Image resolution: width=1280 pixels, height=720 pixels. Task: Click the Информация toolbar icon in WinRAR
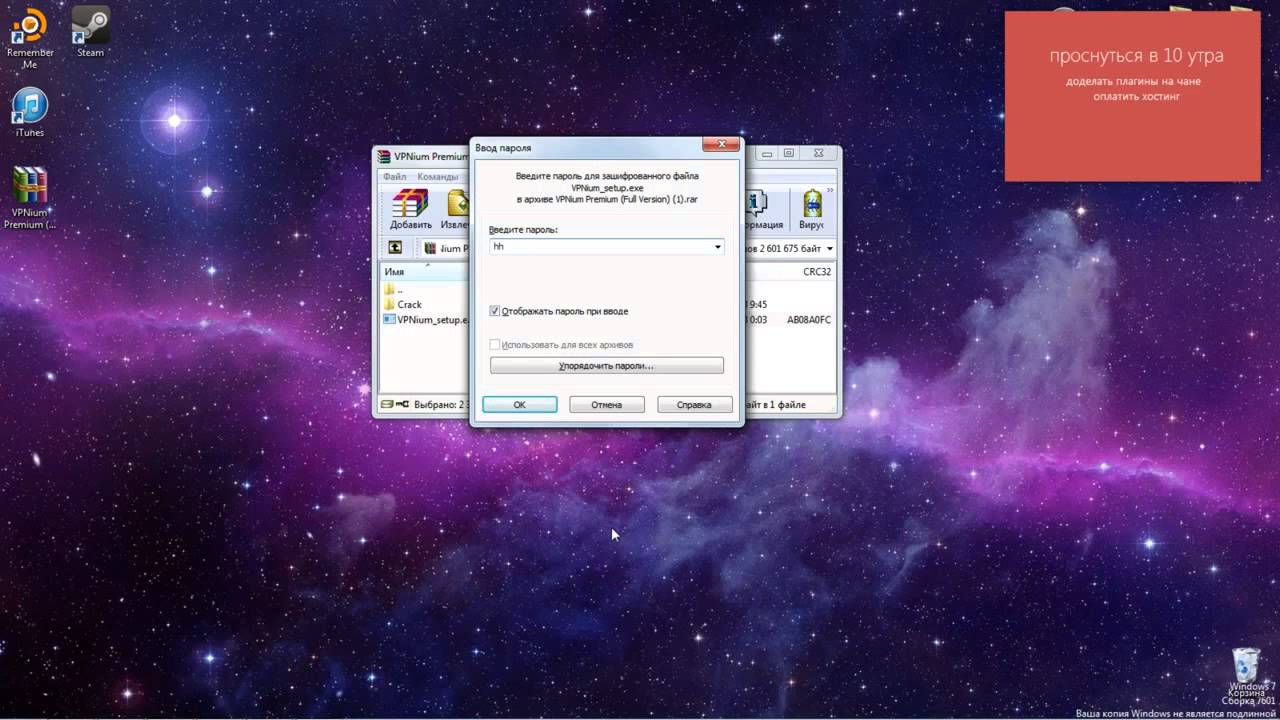pos(763,209)
